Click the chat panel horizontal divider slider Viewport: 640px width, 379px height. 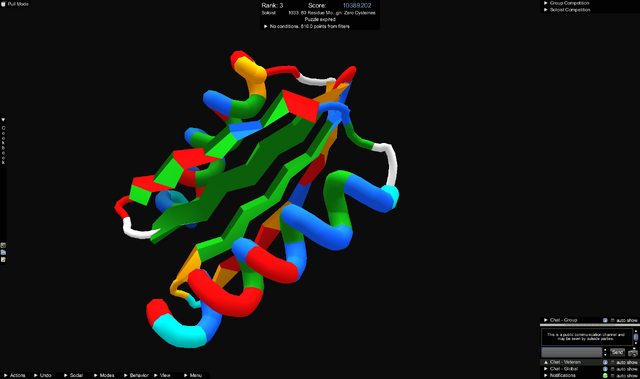point(589,325)
